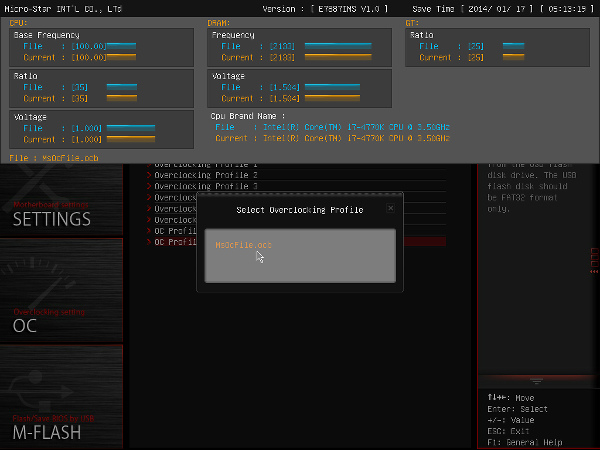Select MsOcFile.ocb in the profile dialog

[x=243, y=245]
